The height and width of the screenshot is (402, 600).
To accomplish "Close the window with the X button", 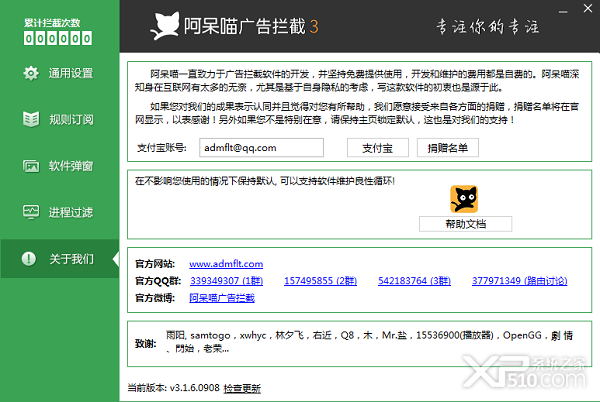I will click(588, 8).
